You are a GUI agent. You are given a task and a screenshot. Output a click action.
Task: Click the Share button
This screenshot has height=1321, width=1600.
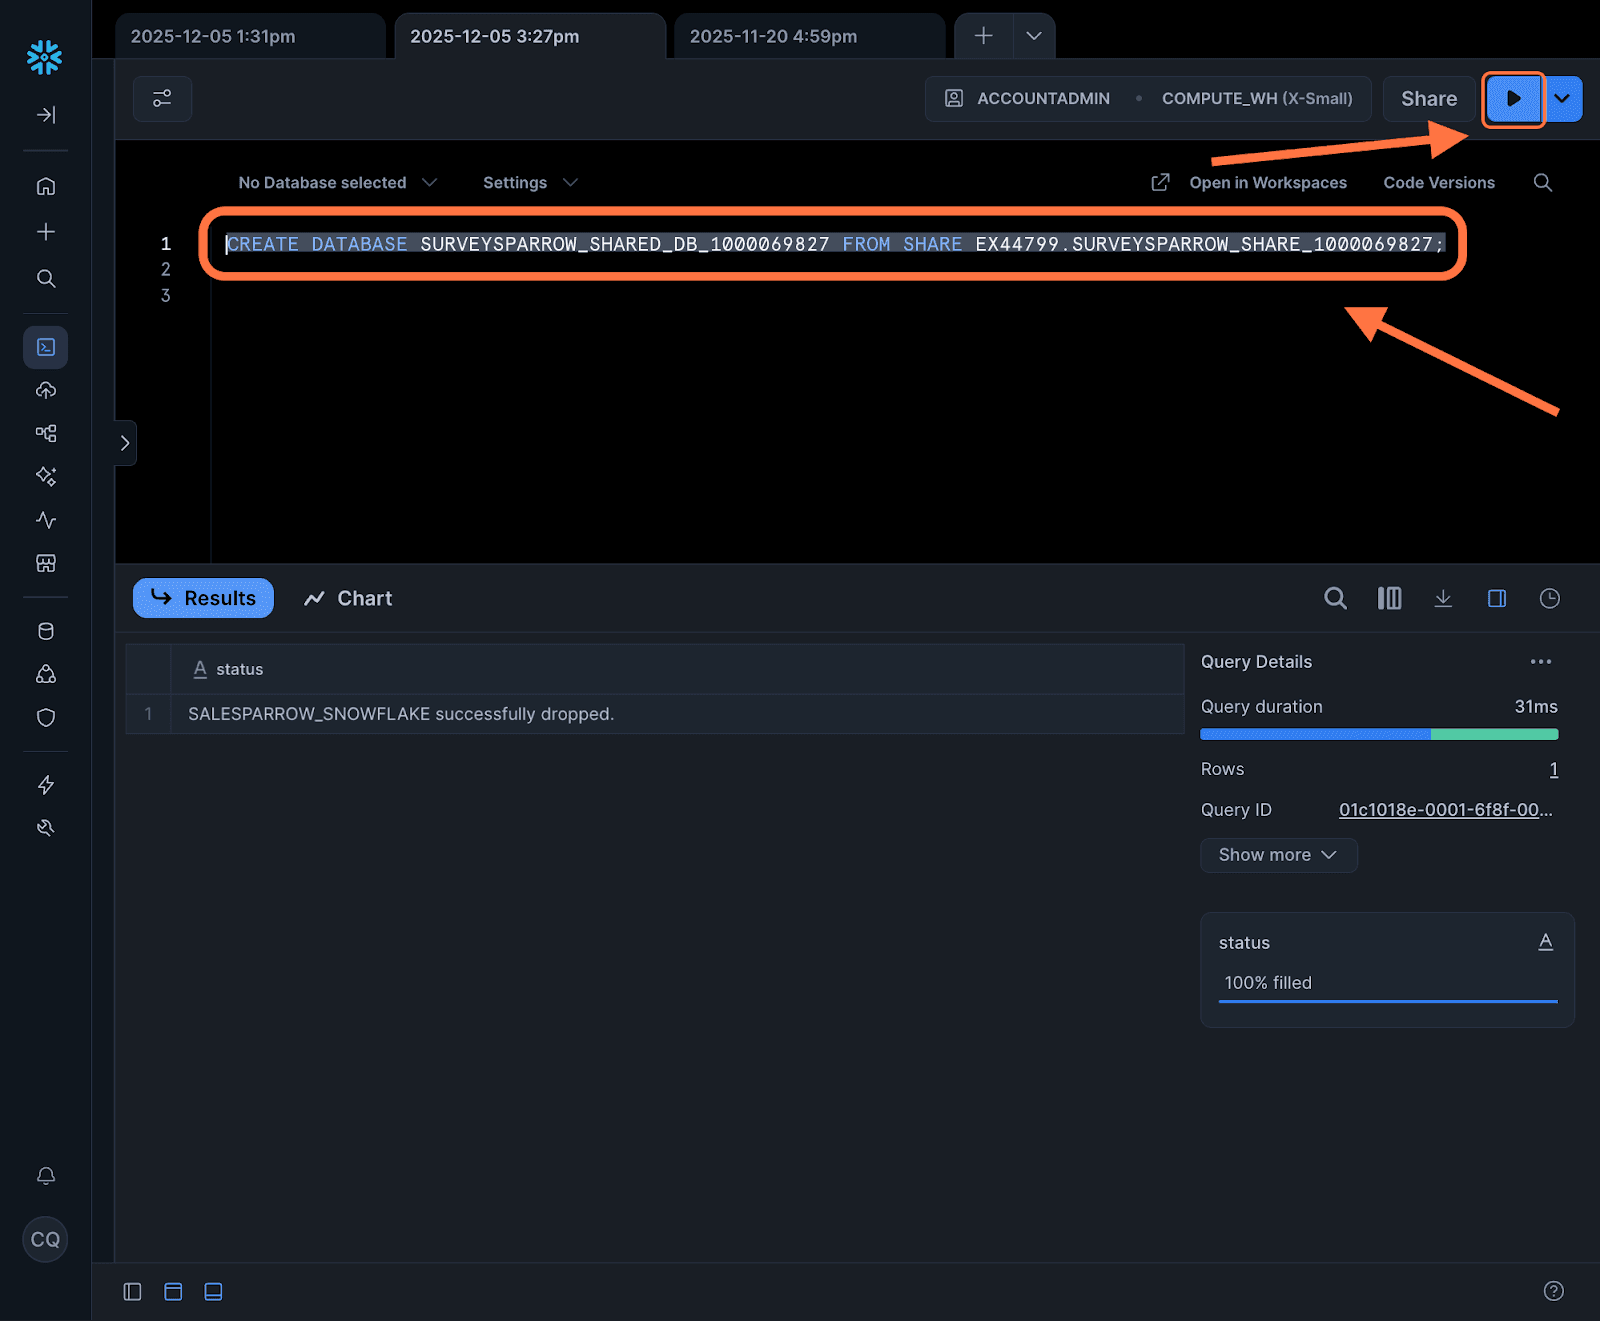point(1428,99)
